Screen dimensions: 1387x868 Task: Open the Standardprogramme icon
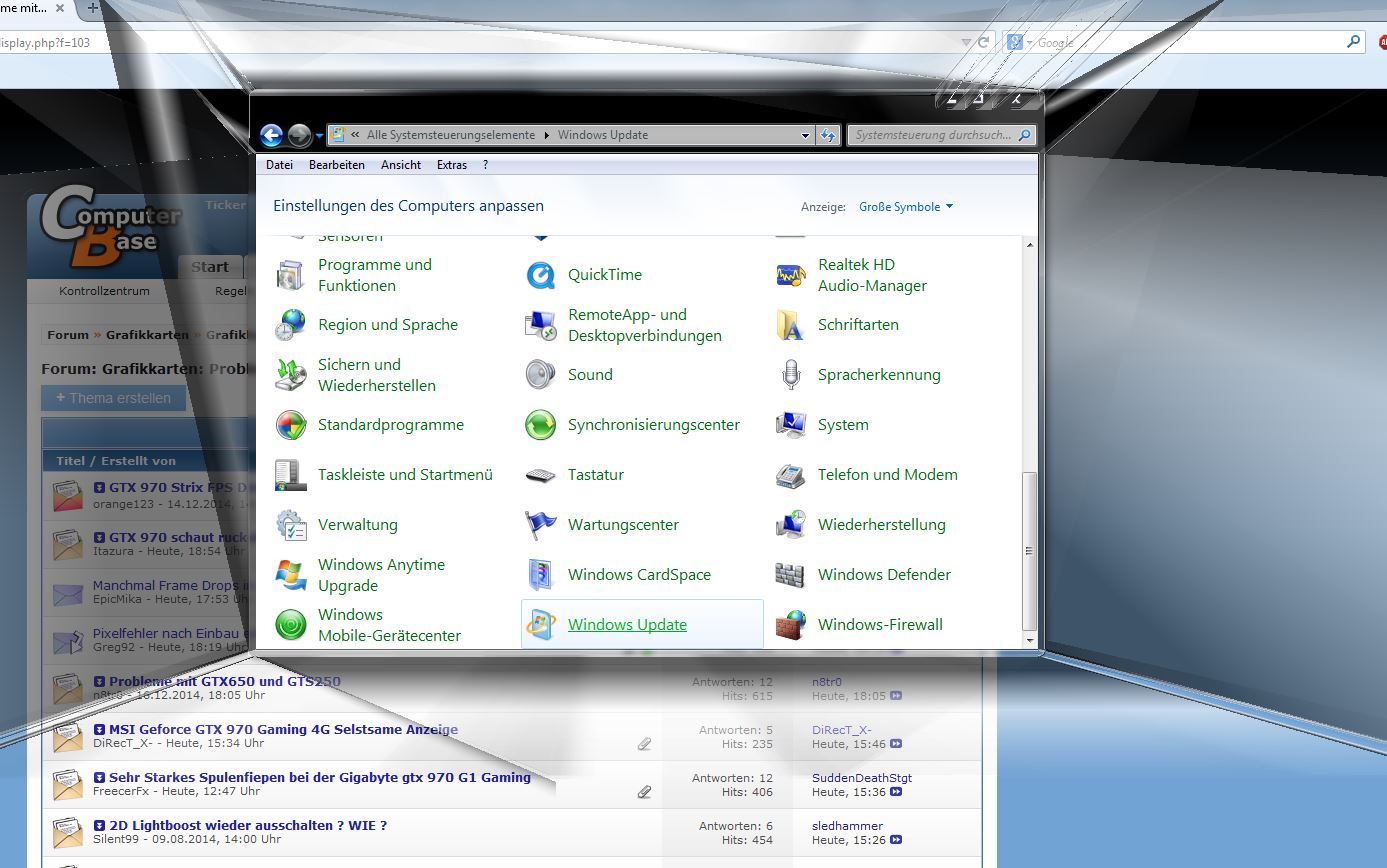click(291, 425)
